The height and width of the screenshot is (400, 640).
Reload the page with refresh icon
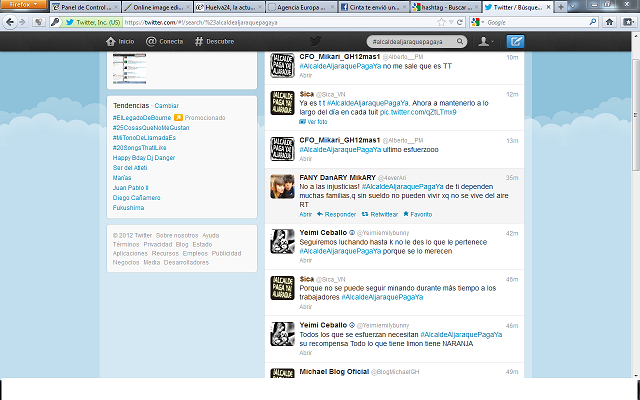pyautogui.click(x=460, y=22)
